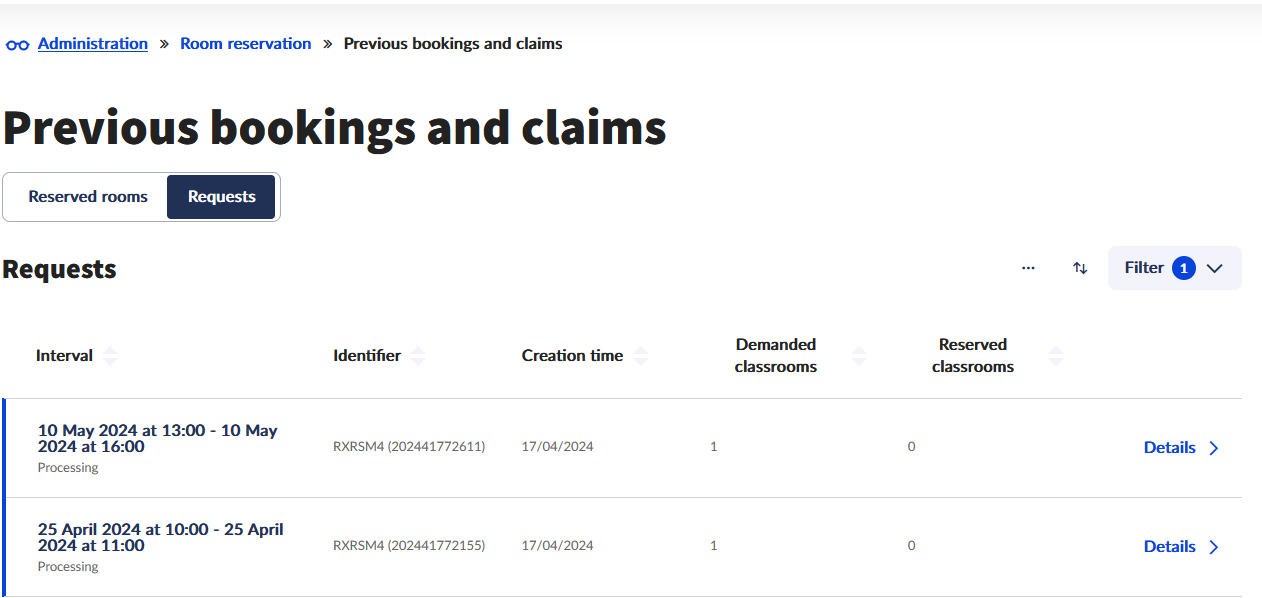Select the 10 May 2024 request row
1262x598 pixels.
tap(157, 439)
